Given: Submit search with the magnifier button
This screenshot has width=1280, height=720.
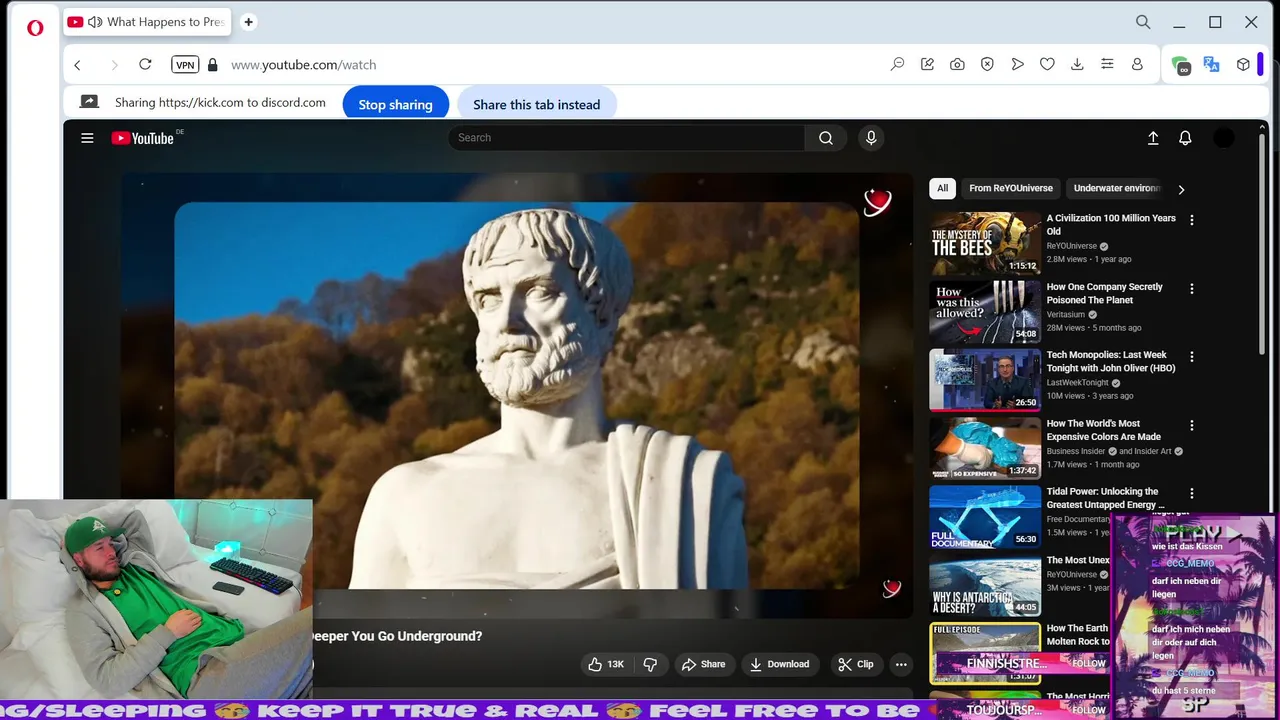Looking at the screenshot, I should click(x=826, y=138).
